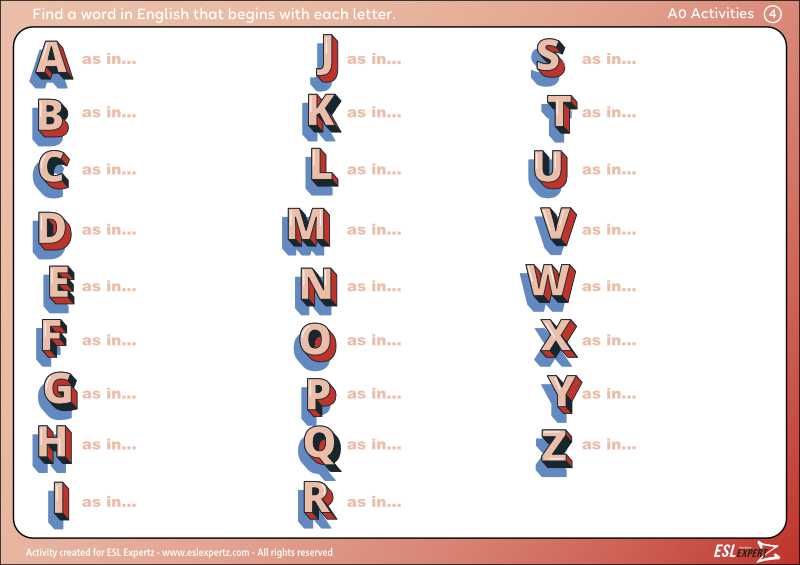The width and height of the screenshot is (800, 565).
Task: Click the 3D letter I
Action: (59, 504)
